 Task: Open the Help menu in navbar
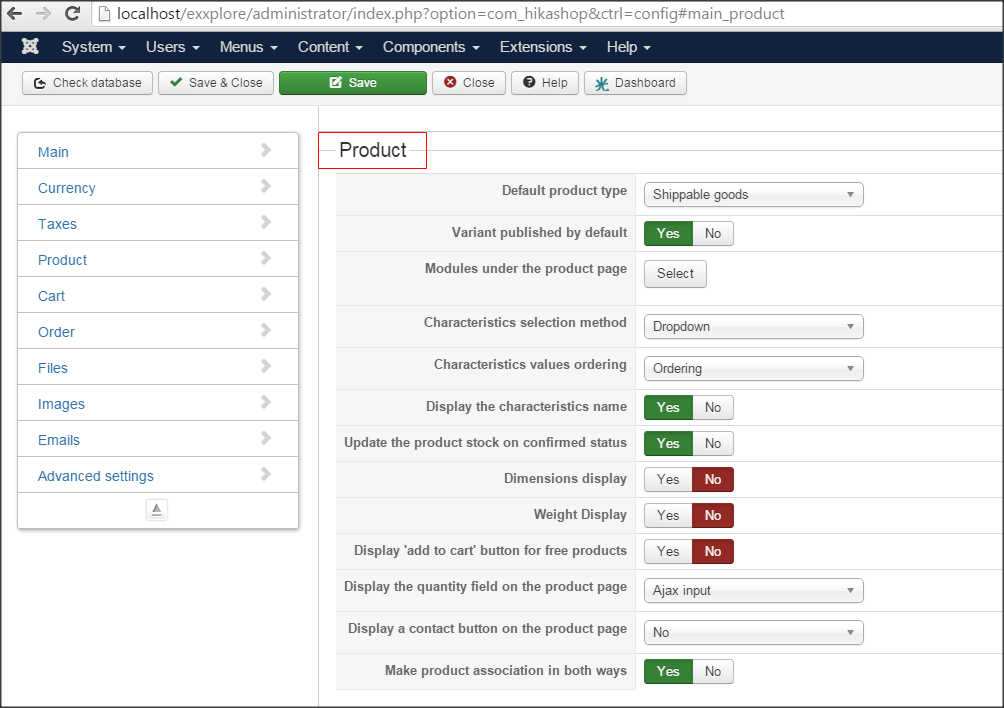(628, 47)
